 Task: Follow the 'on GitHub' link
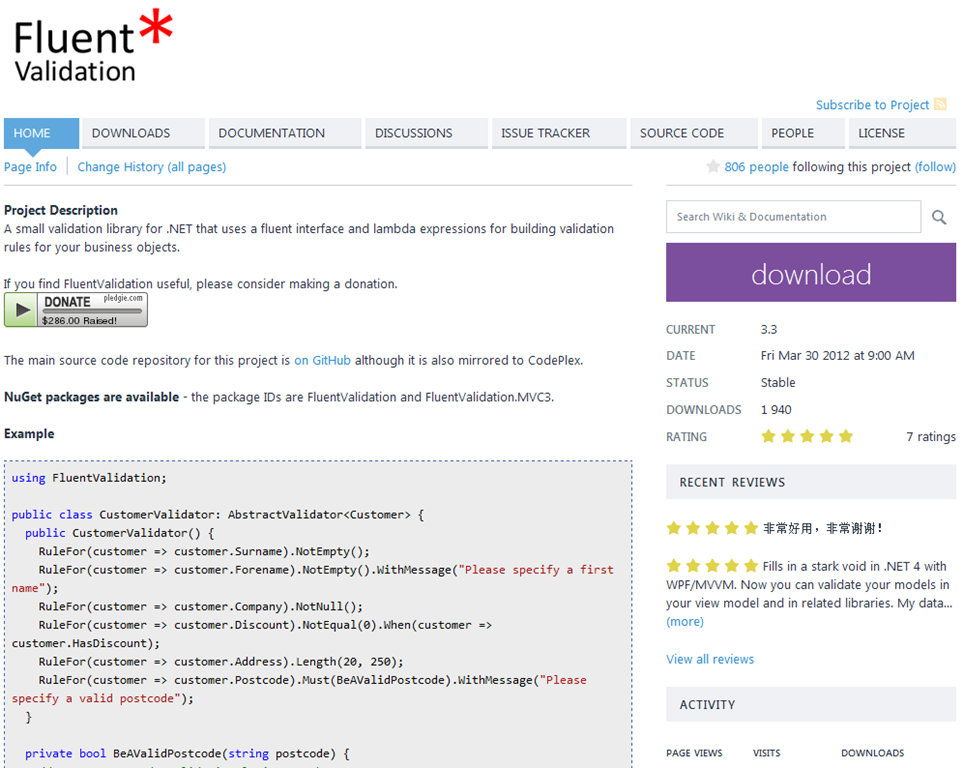coord(322,360)
